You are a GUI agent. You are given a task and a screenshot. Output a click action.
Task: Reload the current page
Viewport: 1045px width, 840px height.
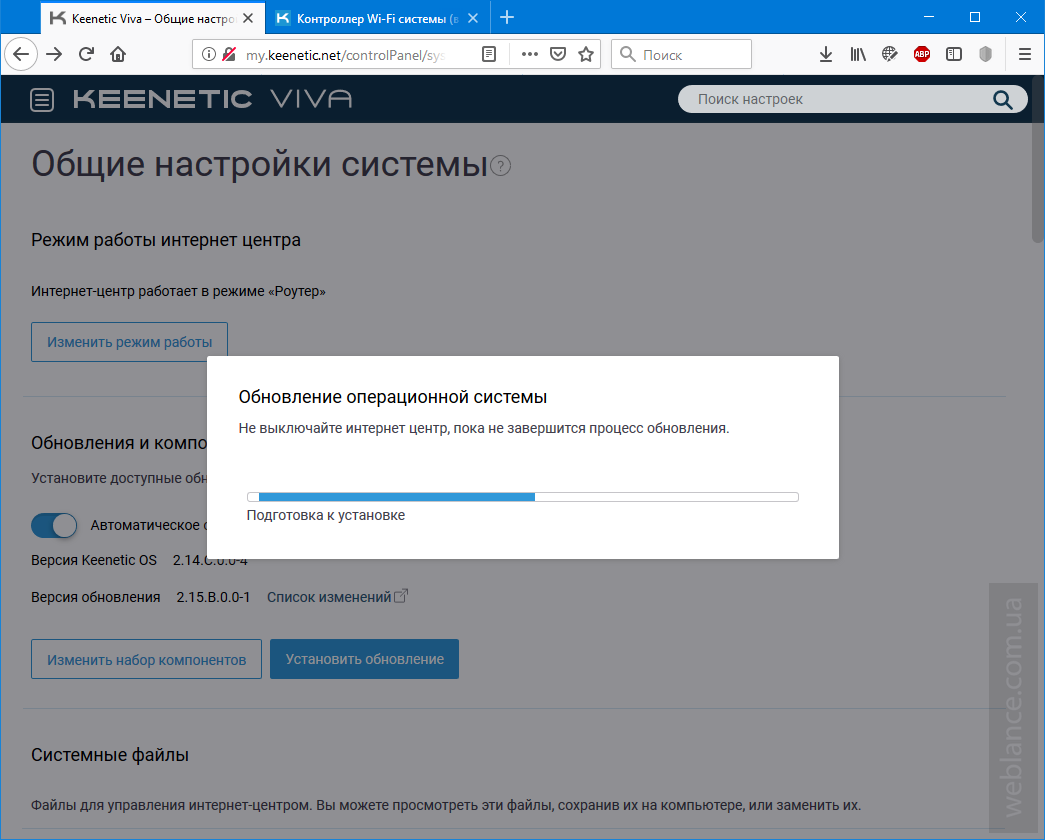(86, 55)
